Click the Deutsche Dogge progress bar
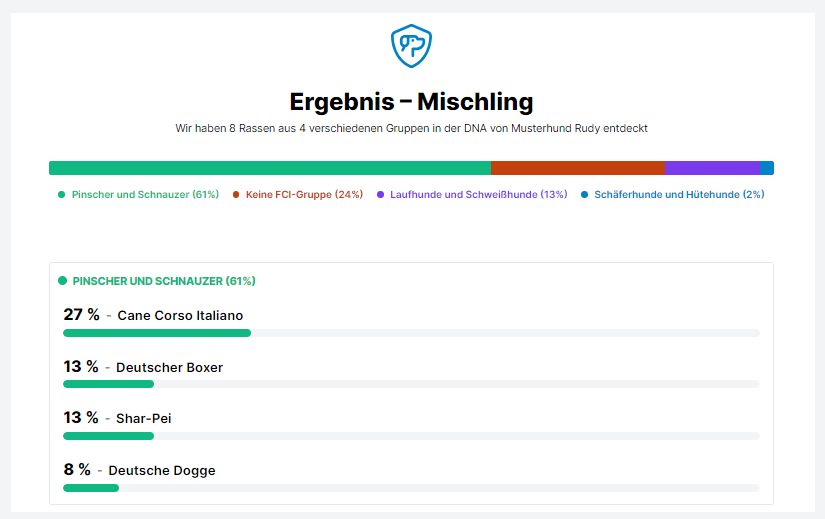Image resolution: width=825 pixels, height=519 pixels. pyautogui.click(x=411, y=488)
